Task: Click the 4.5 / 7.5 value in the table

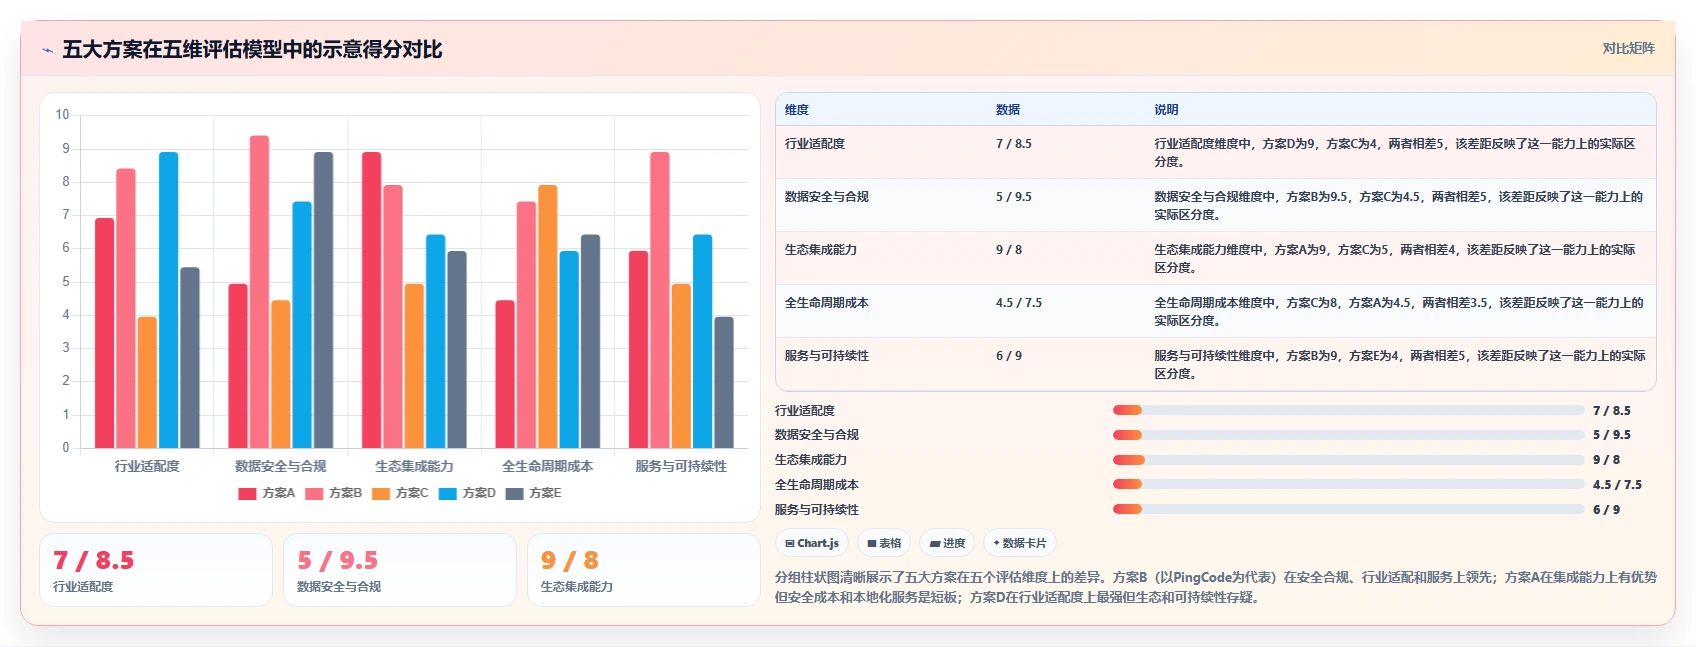Action: 1019,303
